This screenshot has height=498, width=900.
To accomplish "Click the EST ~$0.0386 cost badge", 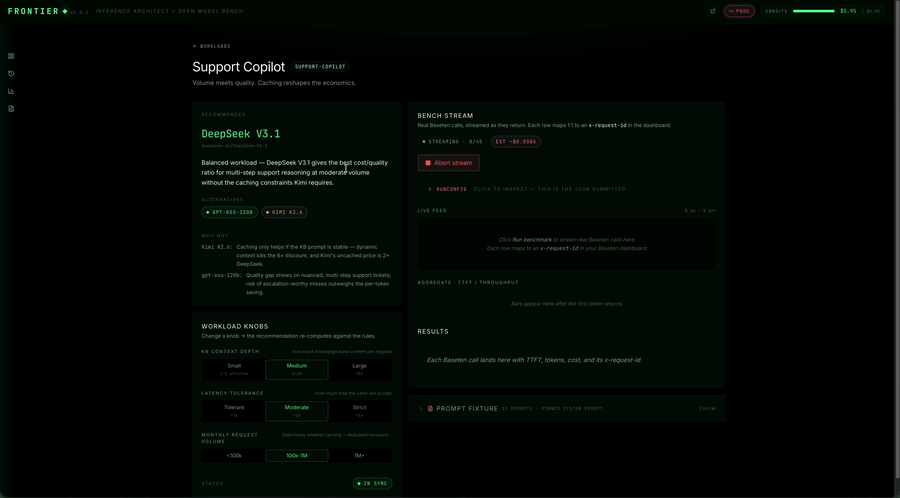I will click(515, 141).
